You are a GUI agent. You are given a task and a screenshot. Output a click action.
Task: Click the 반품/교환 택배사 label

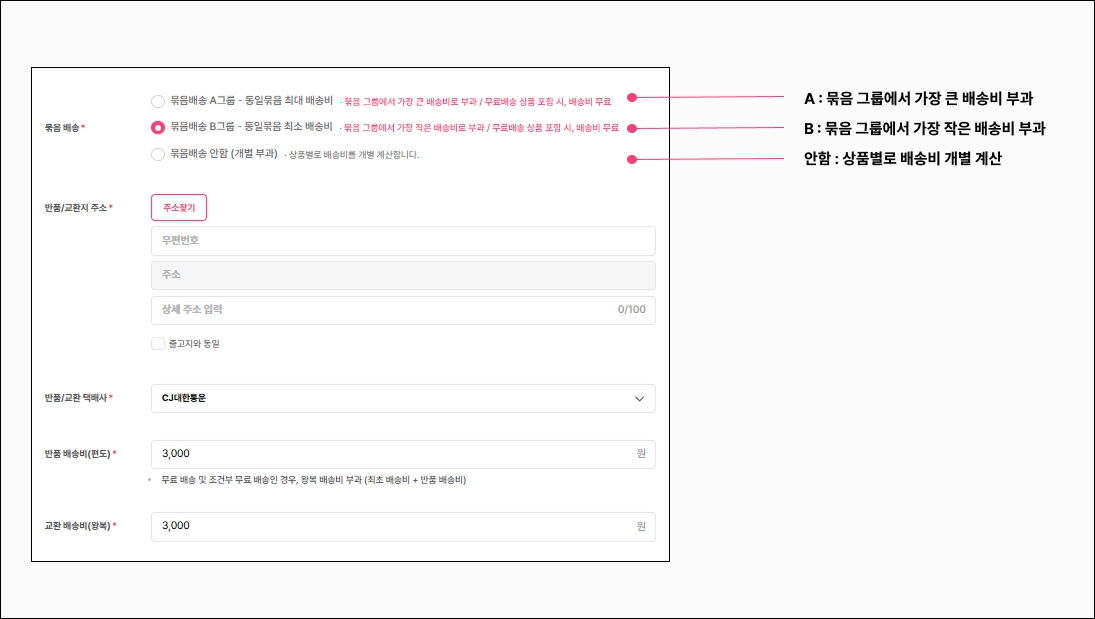click(x=75, y=398)
